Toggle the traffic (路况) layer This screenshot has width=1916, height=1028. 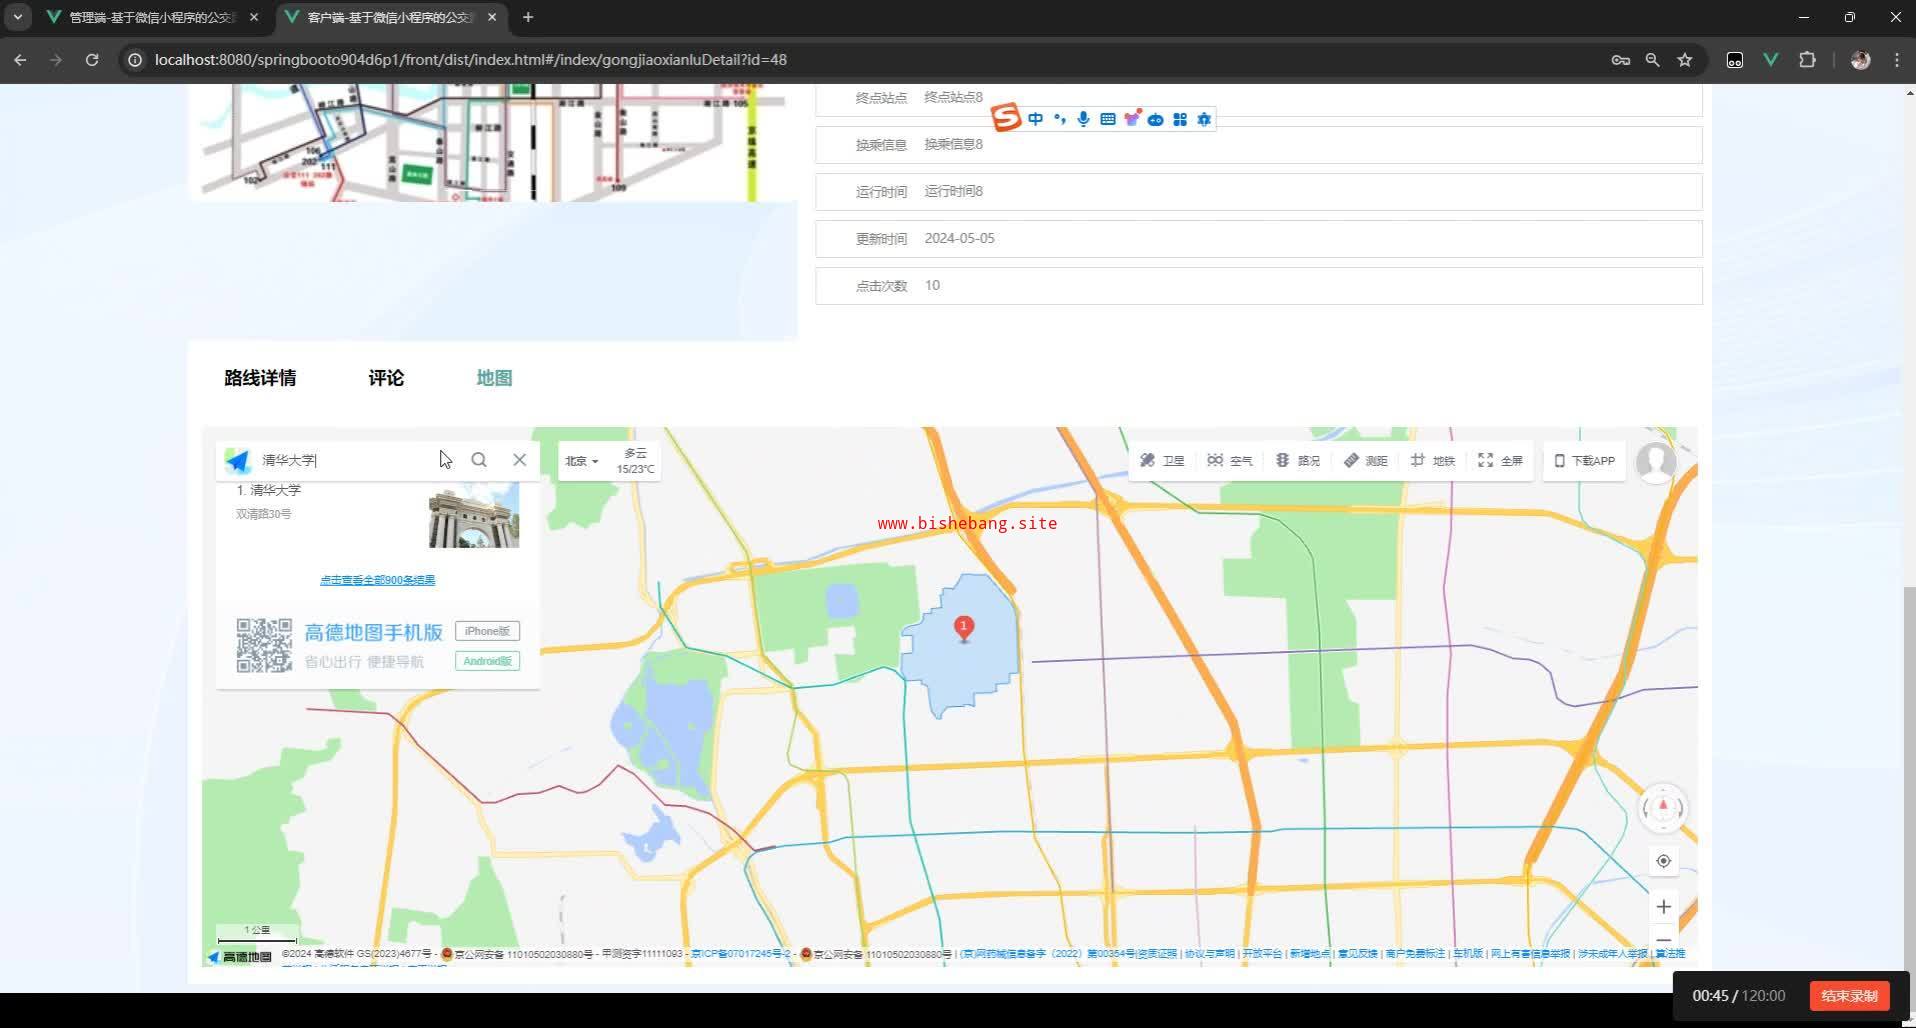(x=1297, y=461)
